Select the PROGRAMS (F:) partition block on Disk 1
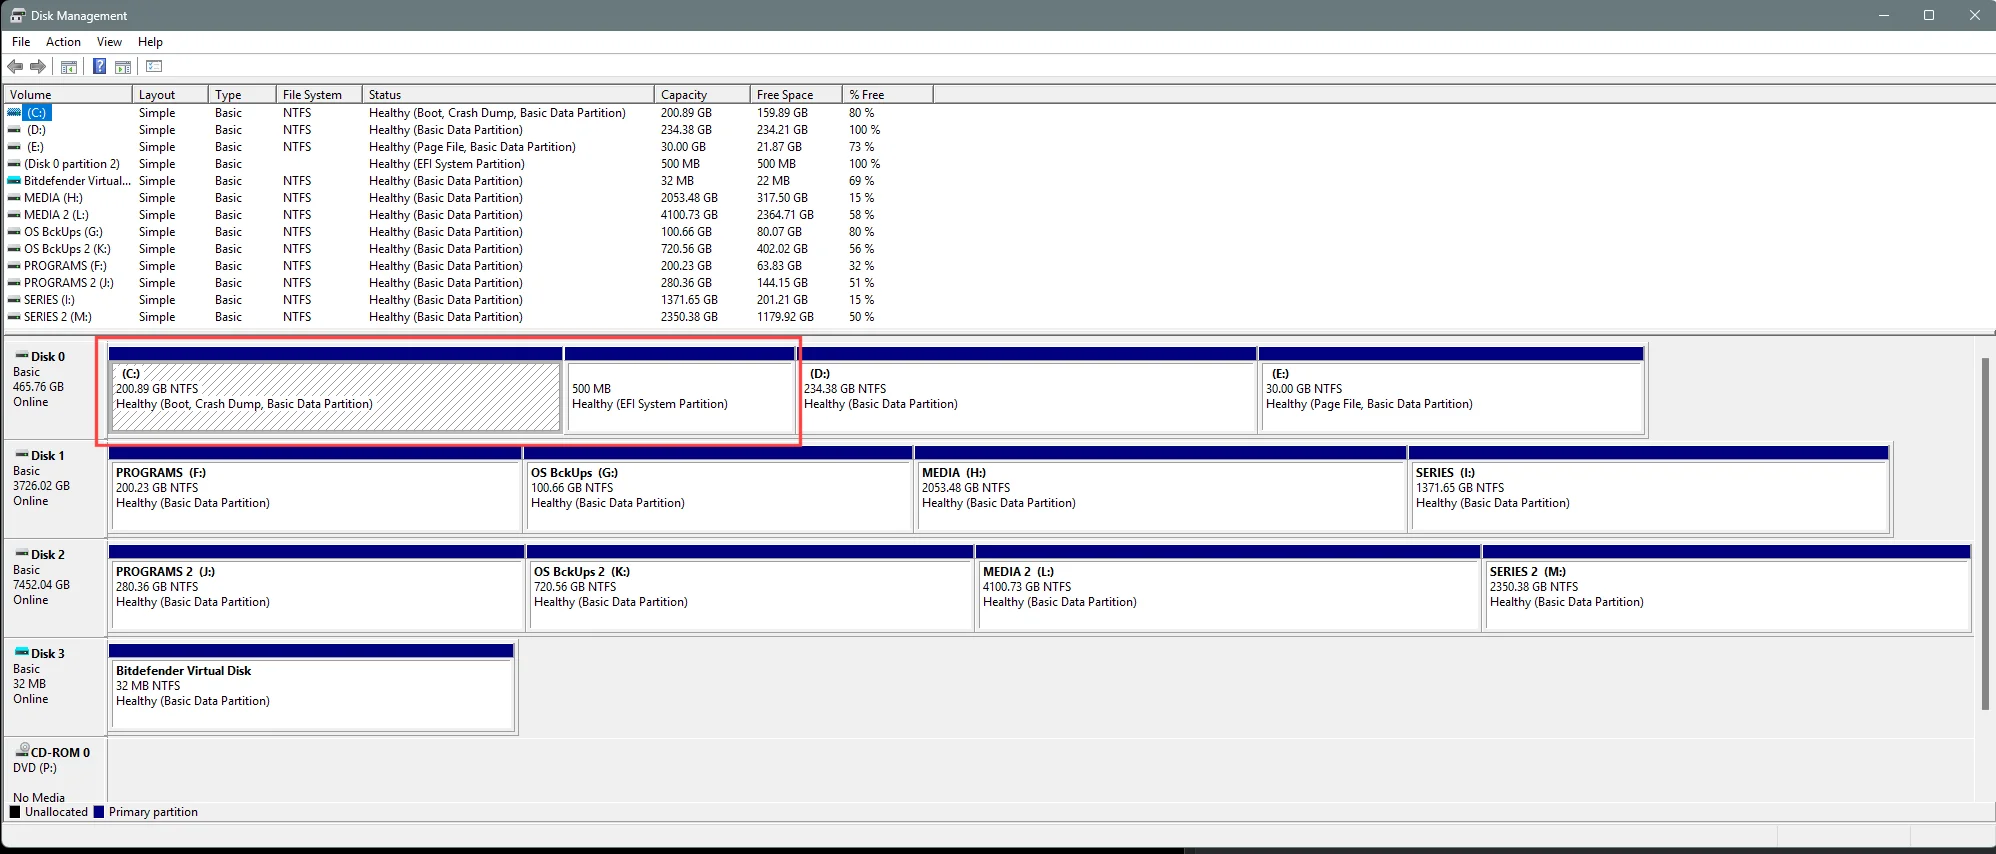 [x=315, y=489]
